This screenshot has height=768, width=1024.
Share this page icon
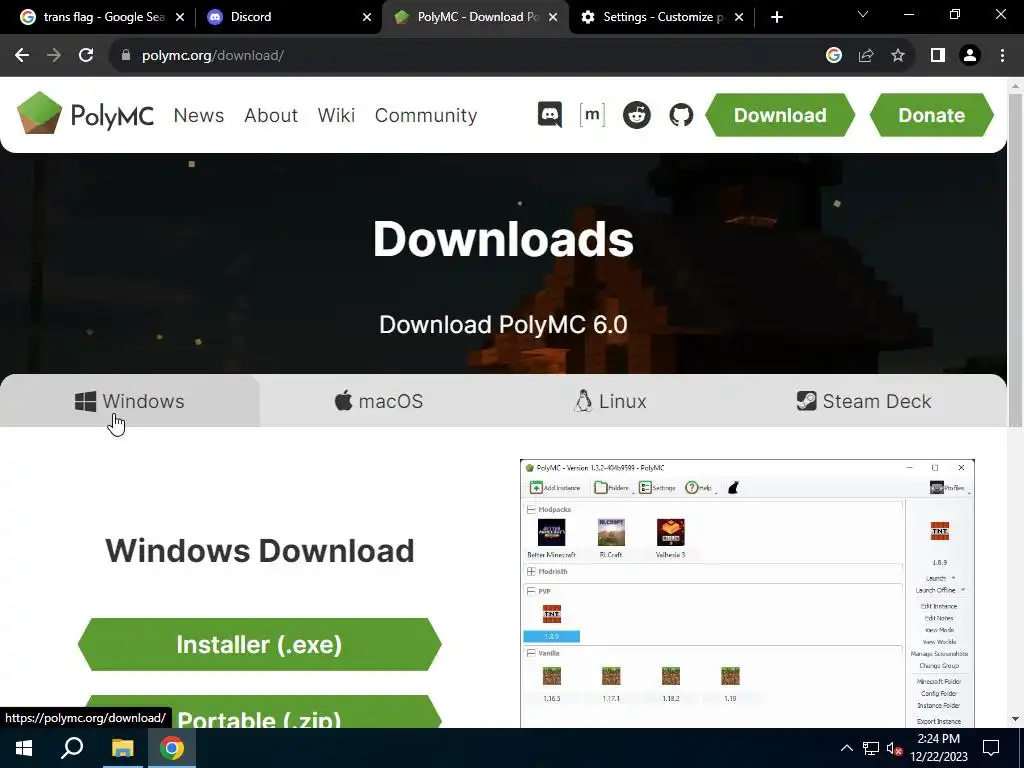866,56
